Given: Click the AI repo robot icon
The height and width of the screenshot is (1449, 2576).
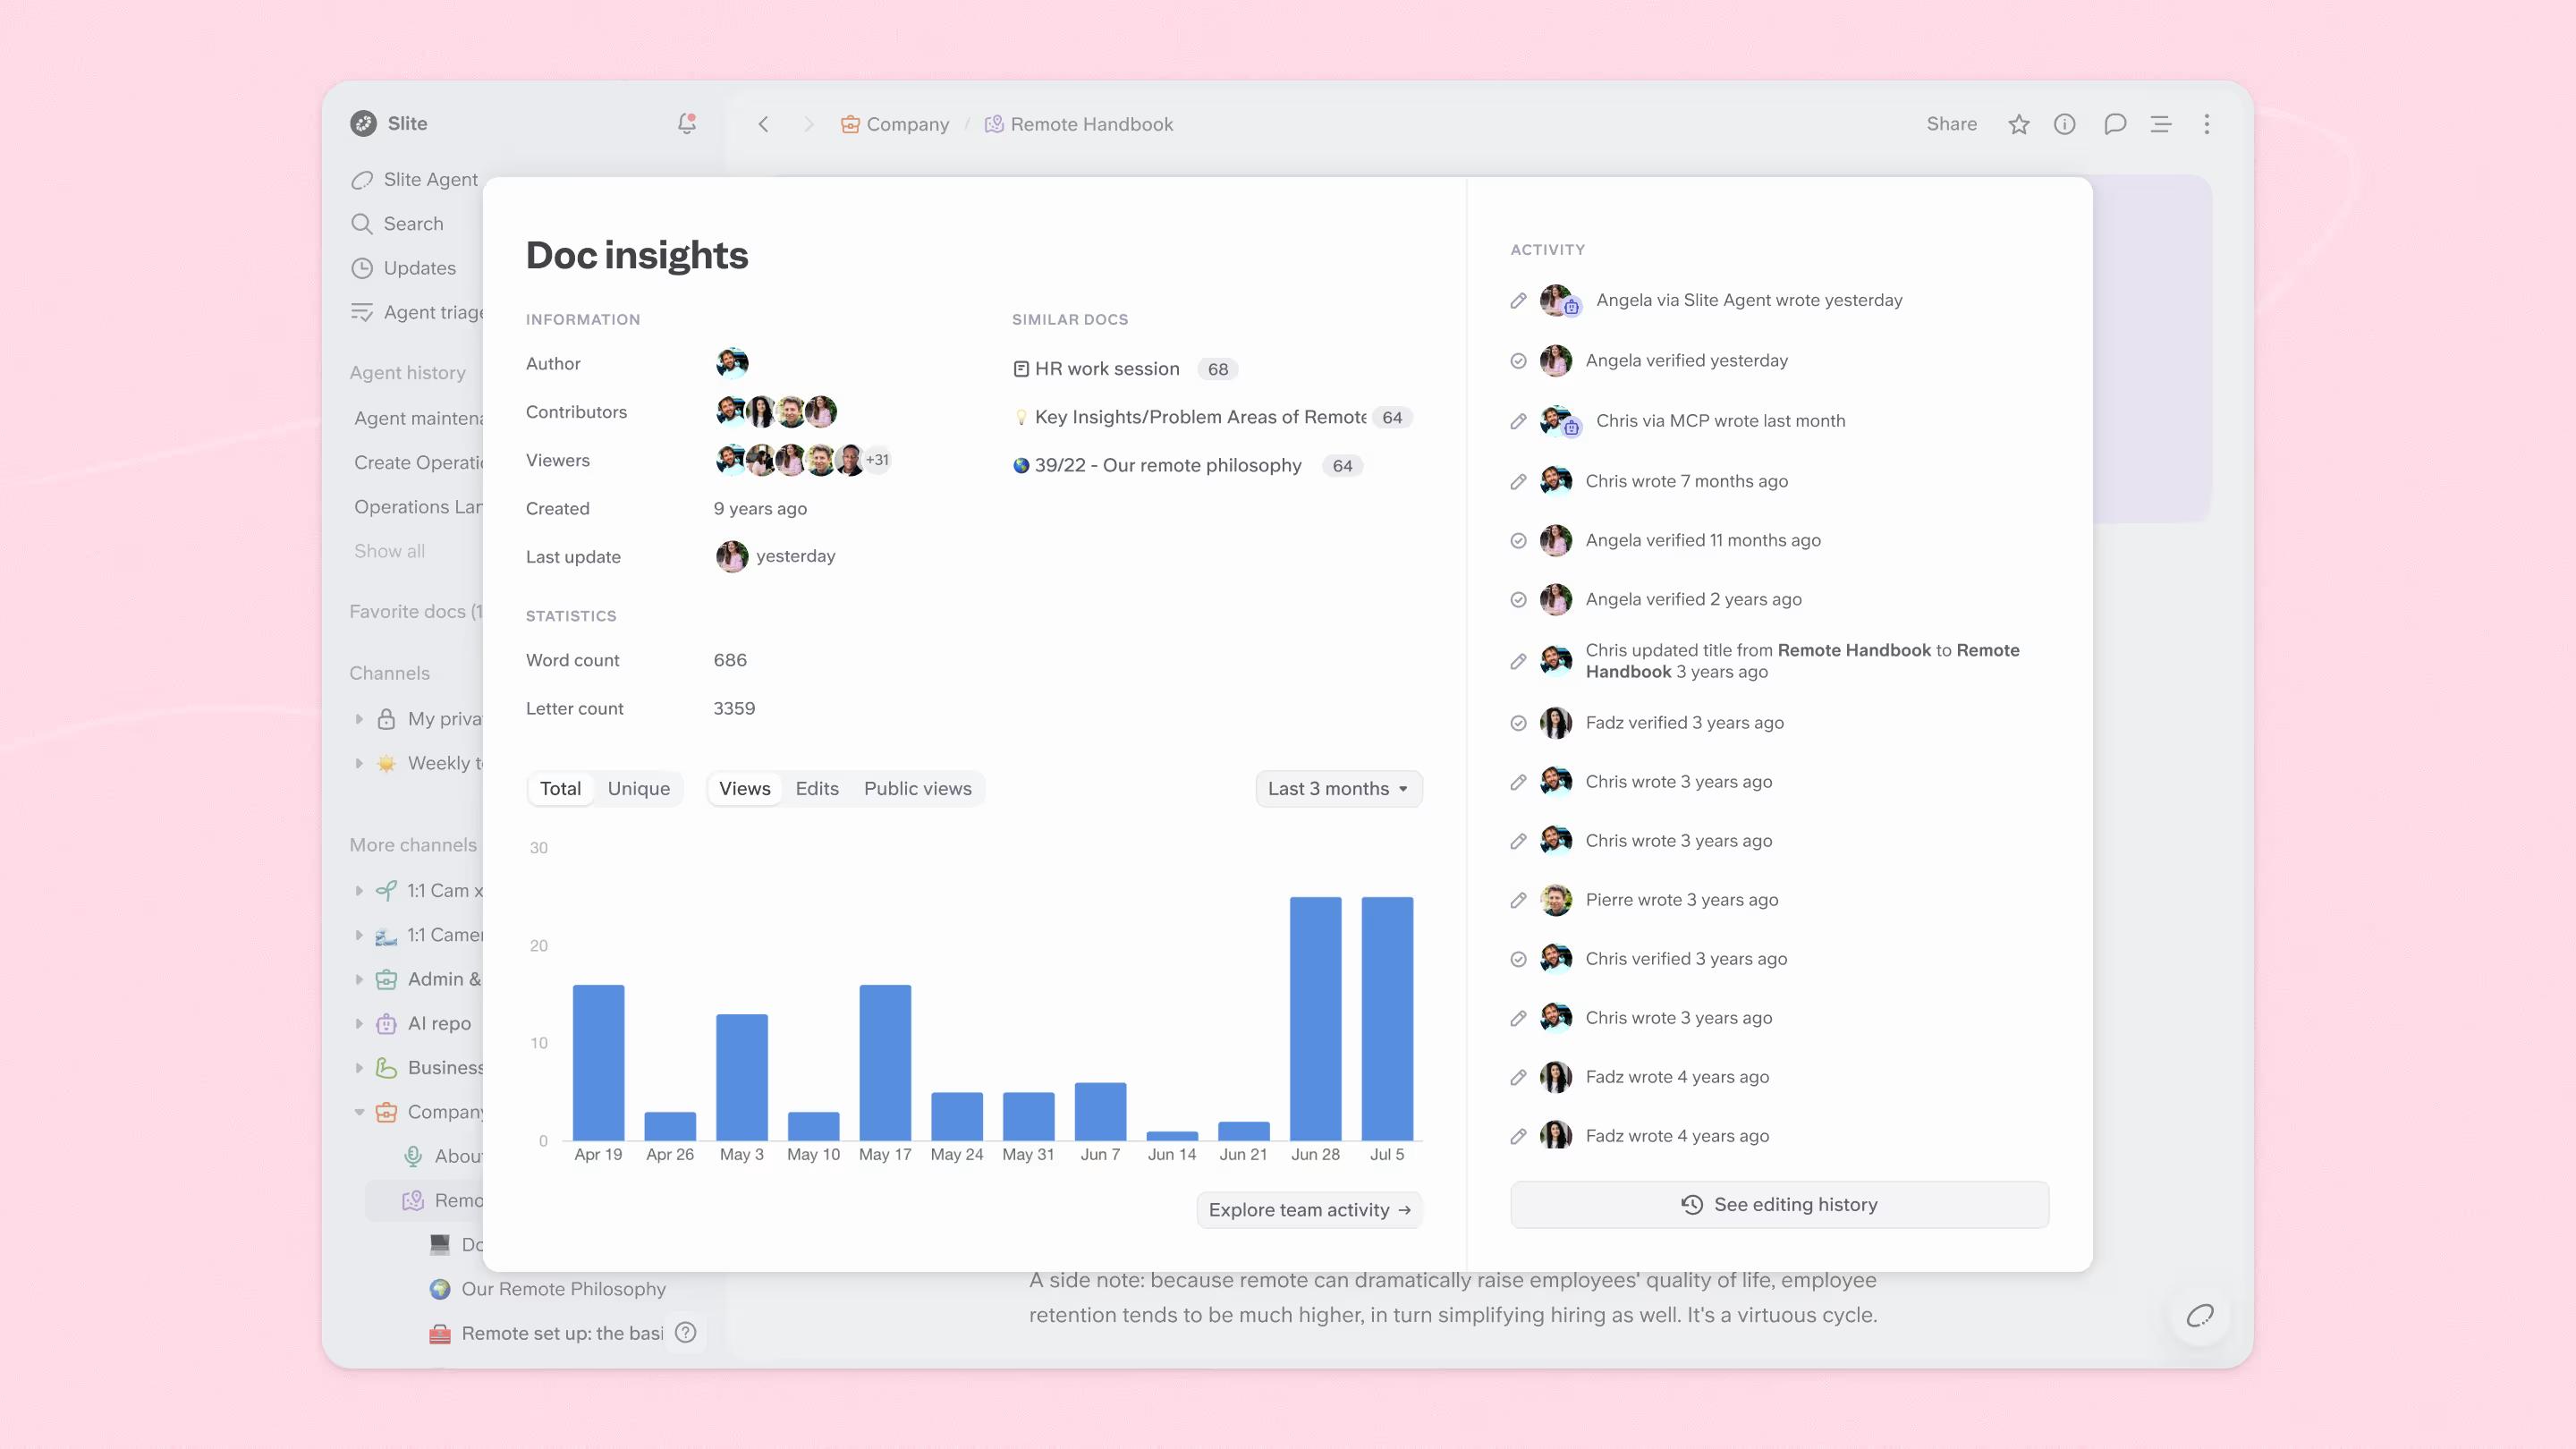Looking at the screenshot, I should click(386, 1023).
